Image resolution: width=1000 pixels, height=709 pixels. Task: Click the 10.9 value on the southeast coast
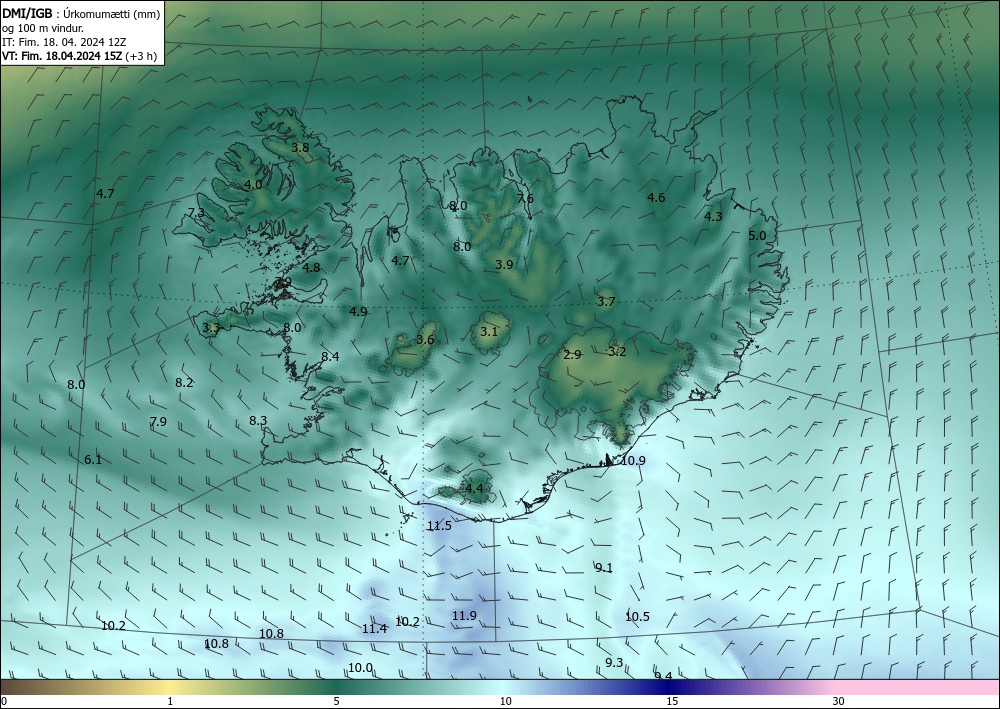(633, 460)
